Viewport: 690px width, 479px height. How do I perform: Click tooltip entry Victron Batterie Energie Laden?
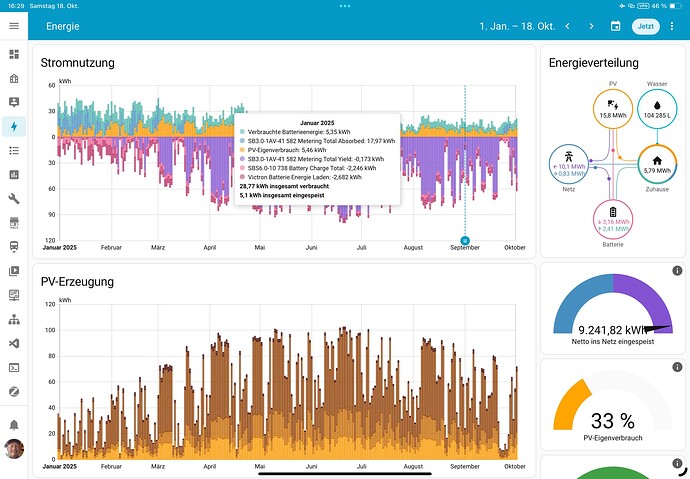[301, 177]
